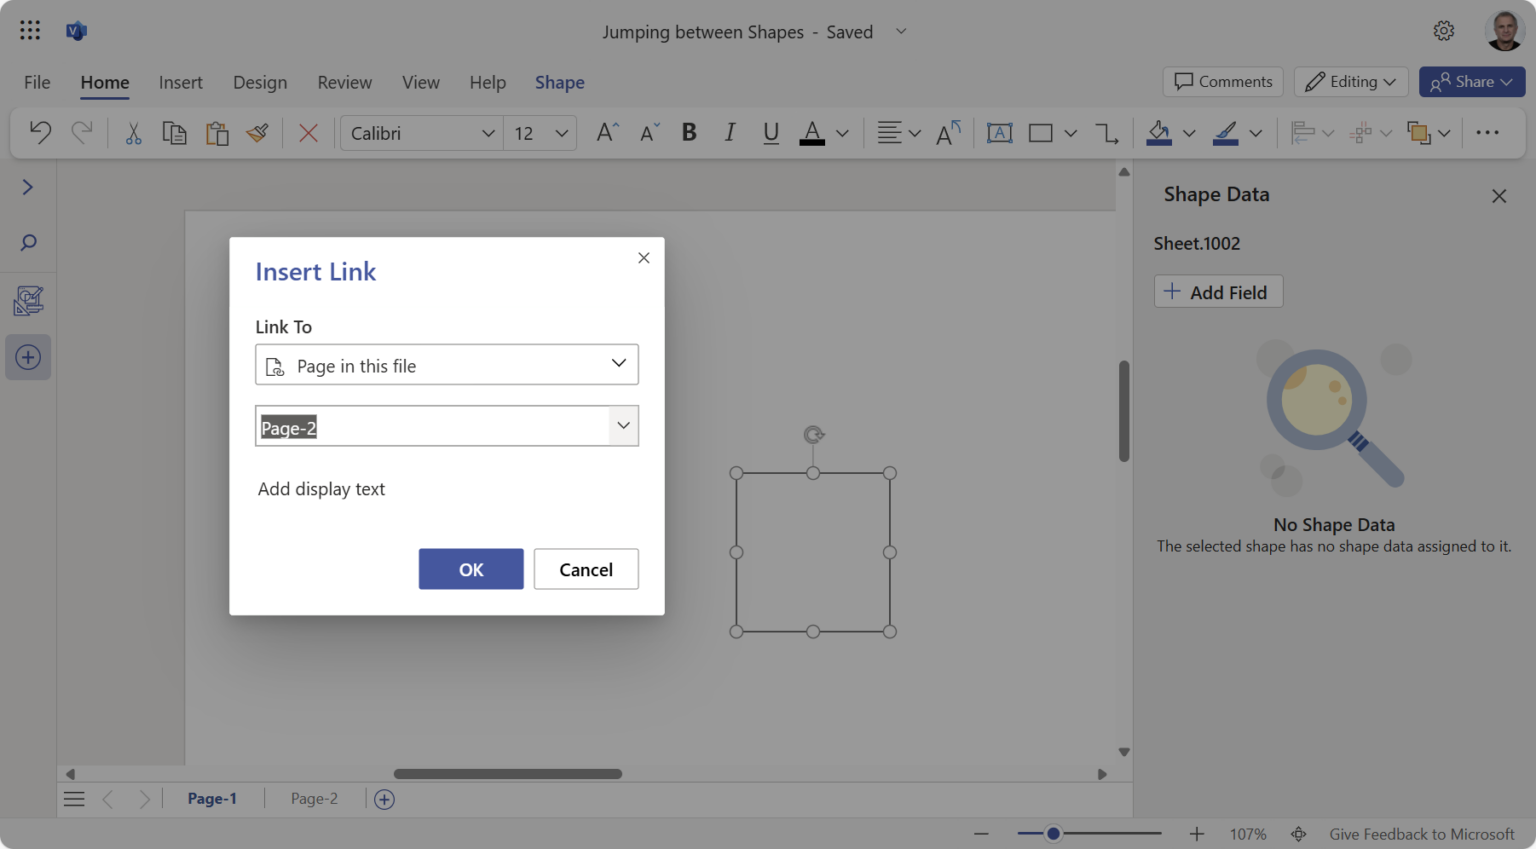Screen dimensions: 1536x849
Task: Click the Shapes stencil icon in the sidebar
Action: tap(28, 300)
